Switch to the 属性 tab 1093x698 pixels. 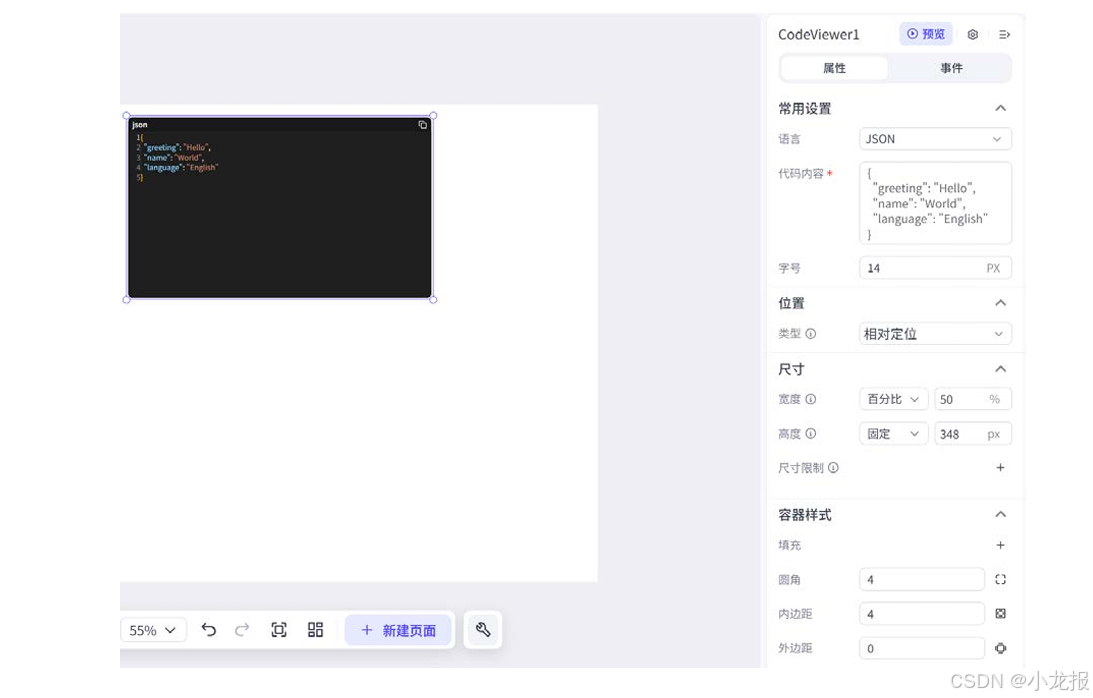click(835, 68)
